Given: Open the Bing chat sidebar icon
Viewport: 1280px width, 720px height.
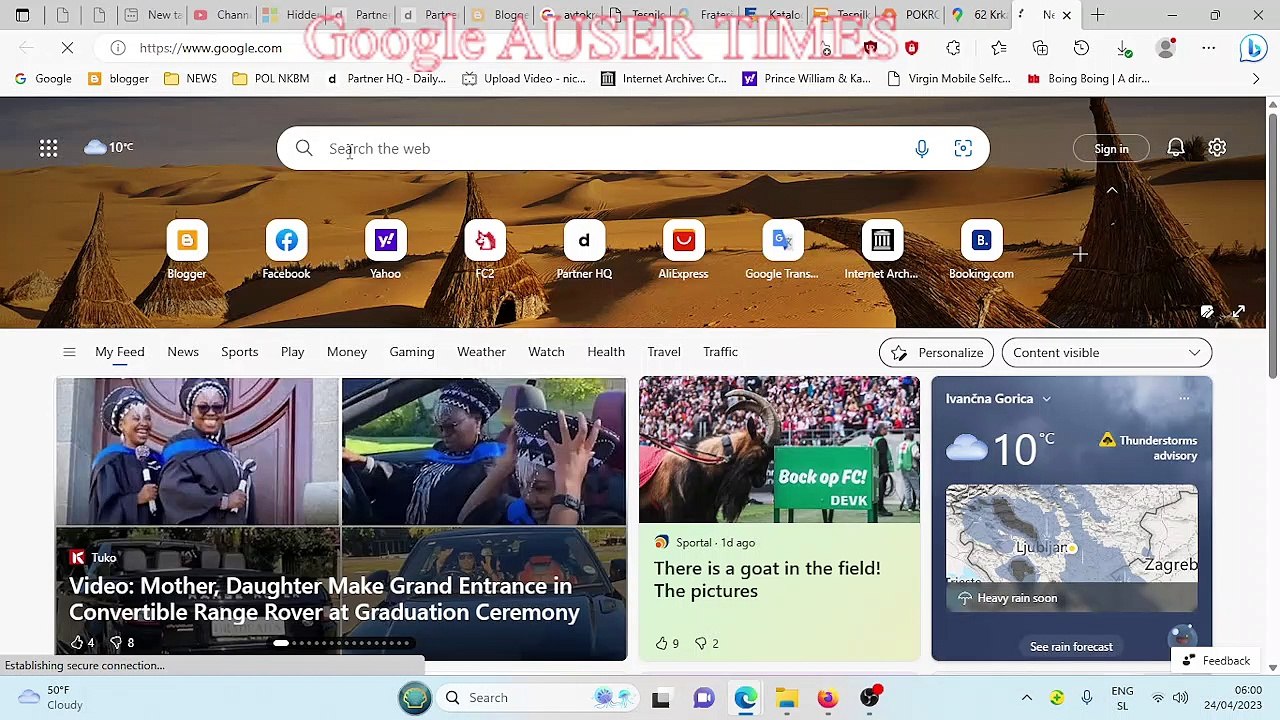Looking at the screenshot, I should click(x=1253, y=48).
